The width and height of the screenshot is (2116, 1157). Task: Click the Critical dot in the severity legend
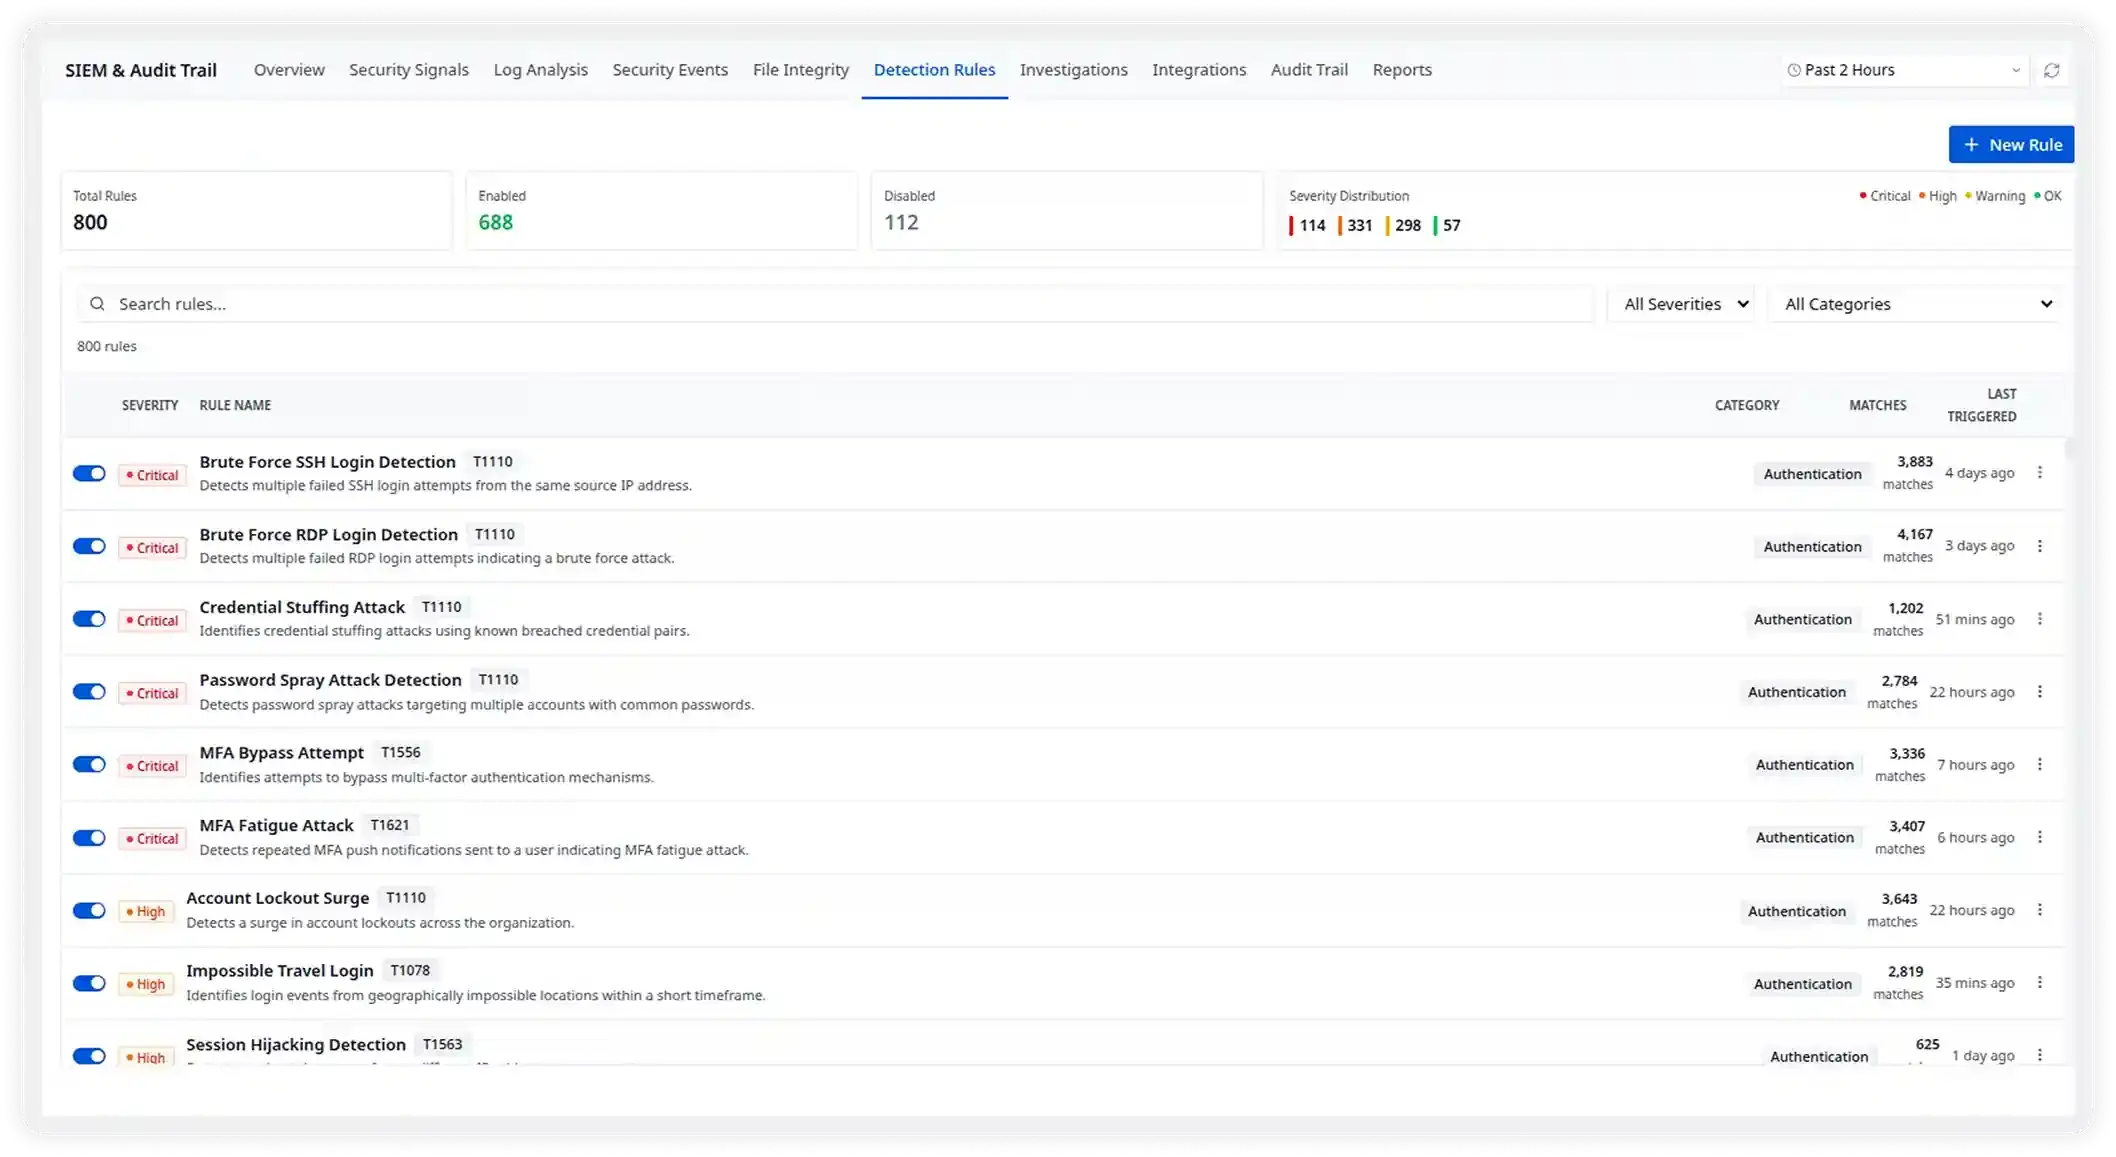1862,196
